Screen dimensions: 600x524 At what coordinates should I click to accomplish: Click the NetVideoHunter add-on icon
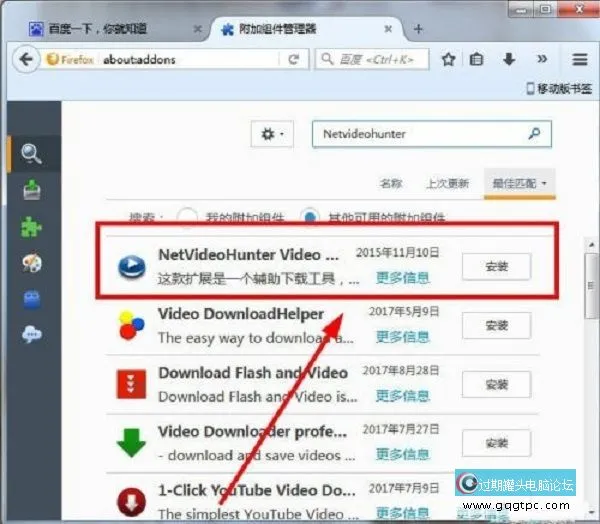(132, 266)
